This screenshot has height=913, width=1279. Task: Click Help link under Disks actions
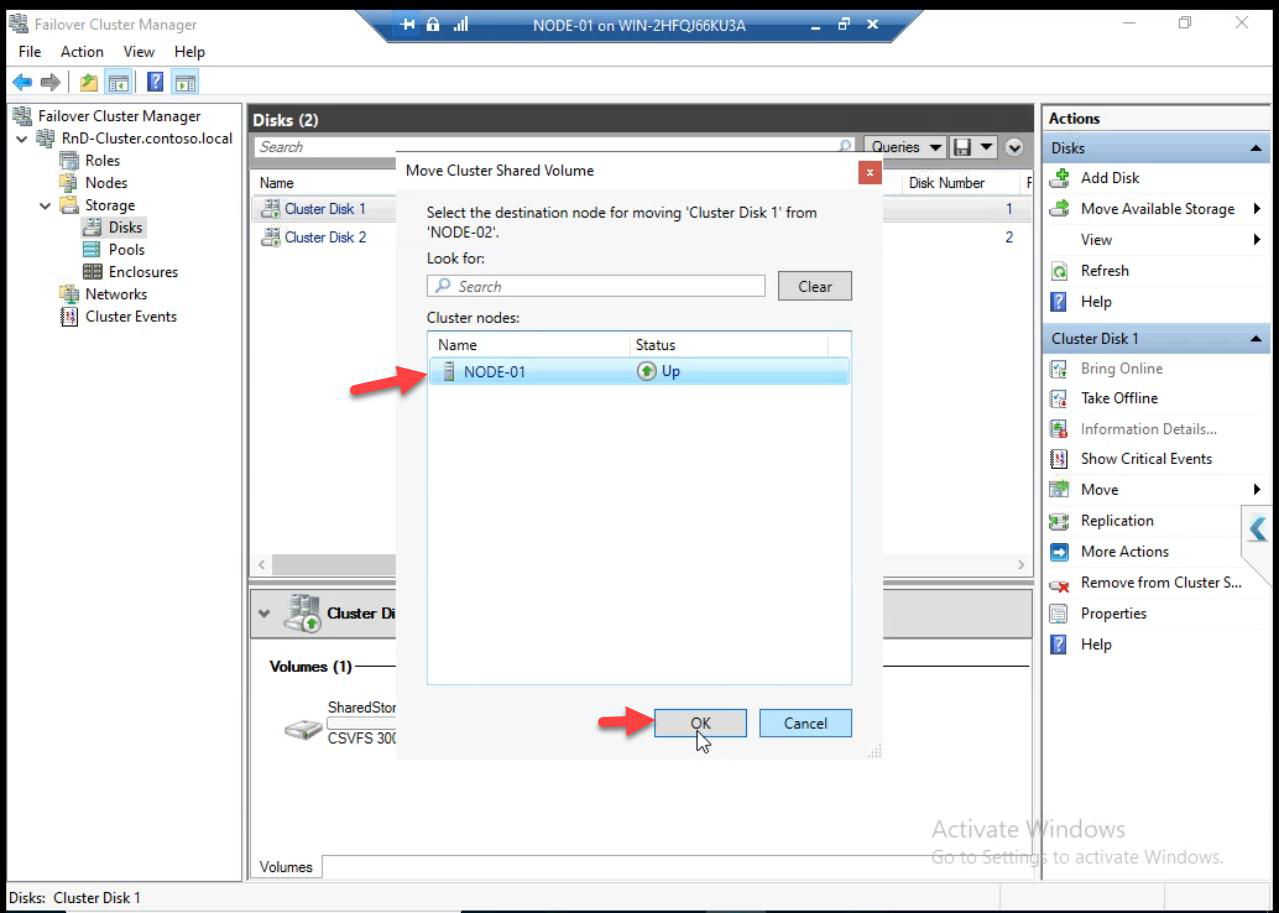[1096, 302]
